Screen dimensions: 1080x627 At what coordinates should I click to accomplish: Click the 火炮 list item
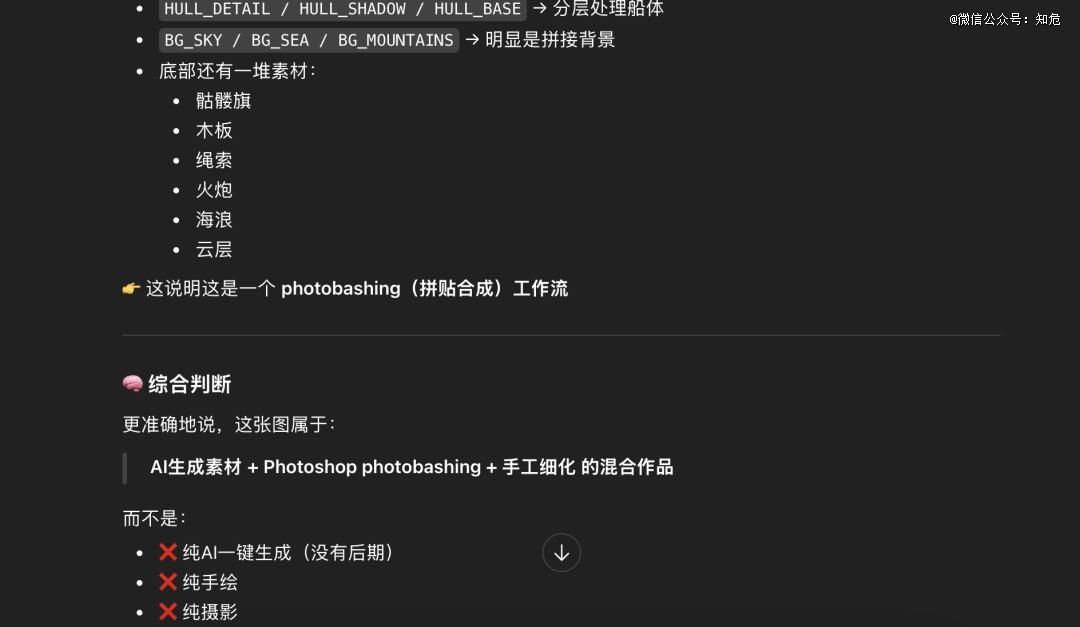pos(214,189)
